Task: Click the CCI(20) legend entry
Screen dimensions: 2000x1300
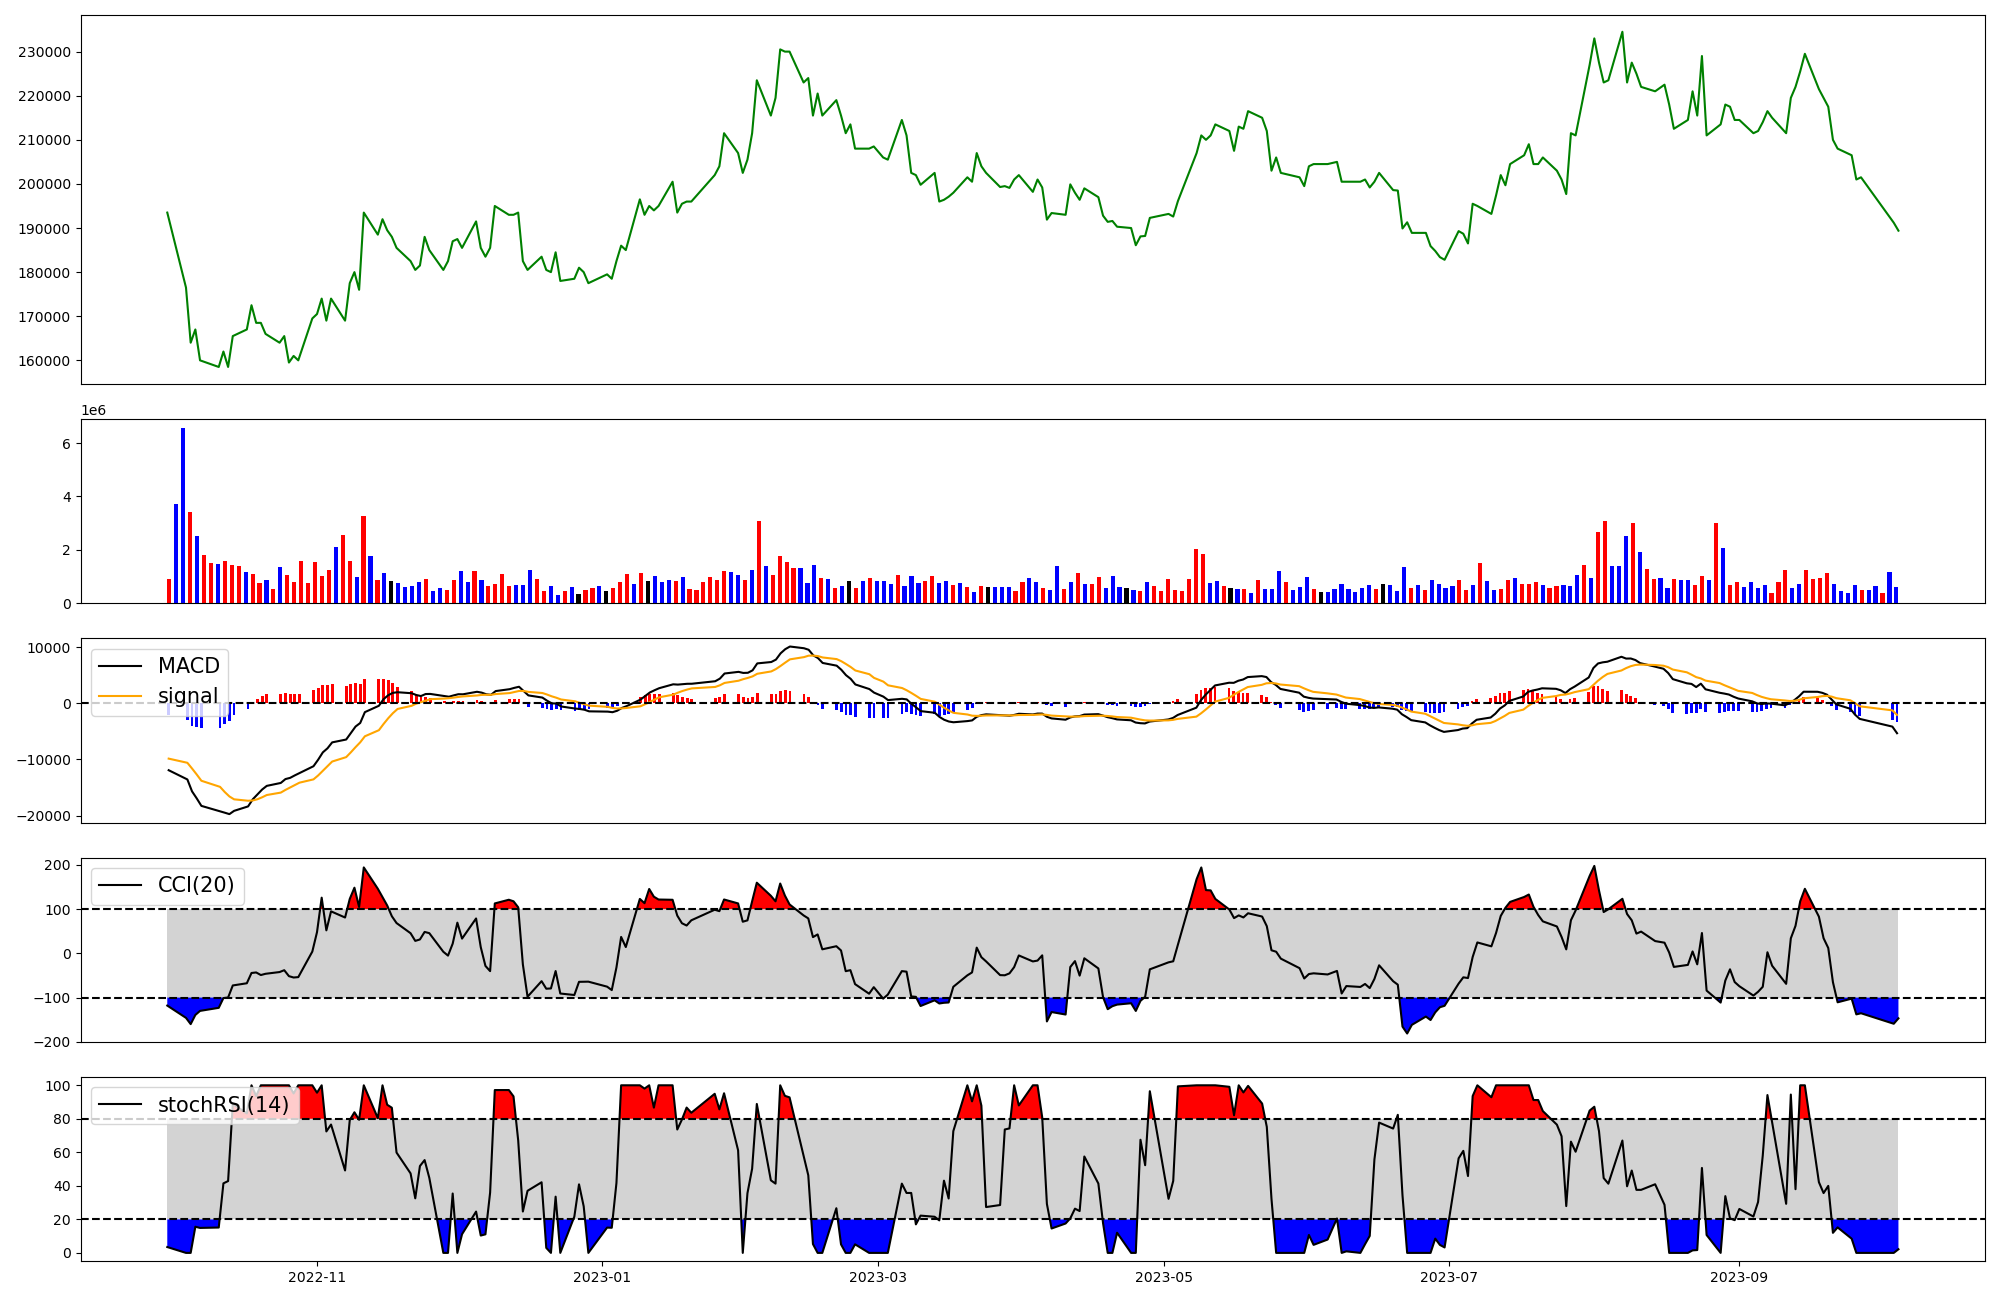Action: pyautogui.click(x=196, y=885)
